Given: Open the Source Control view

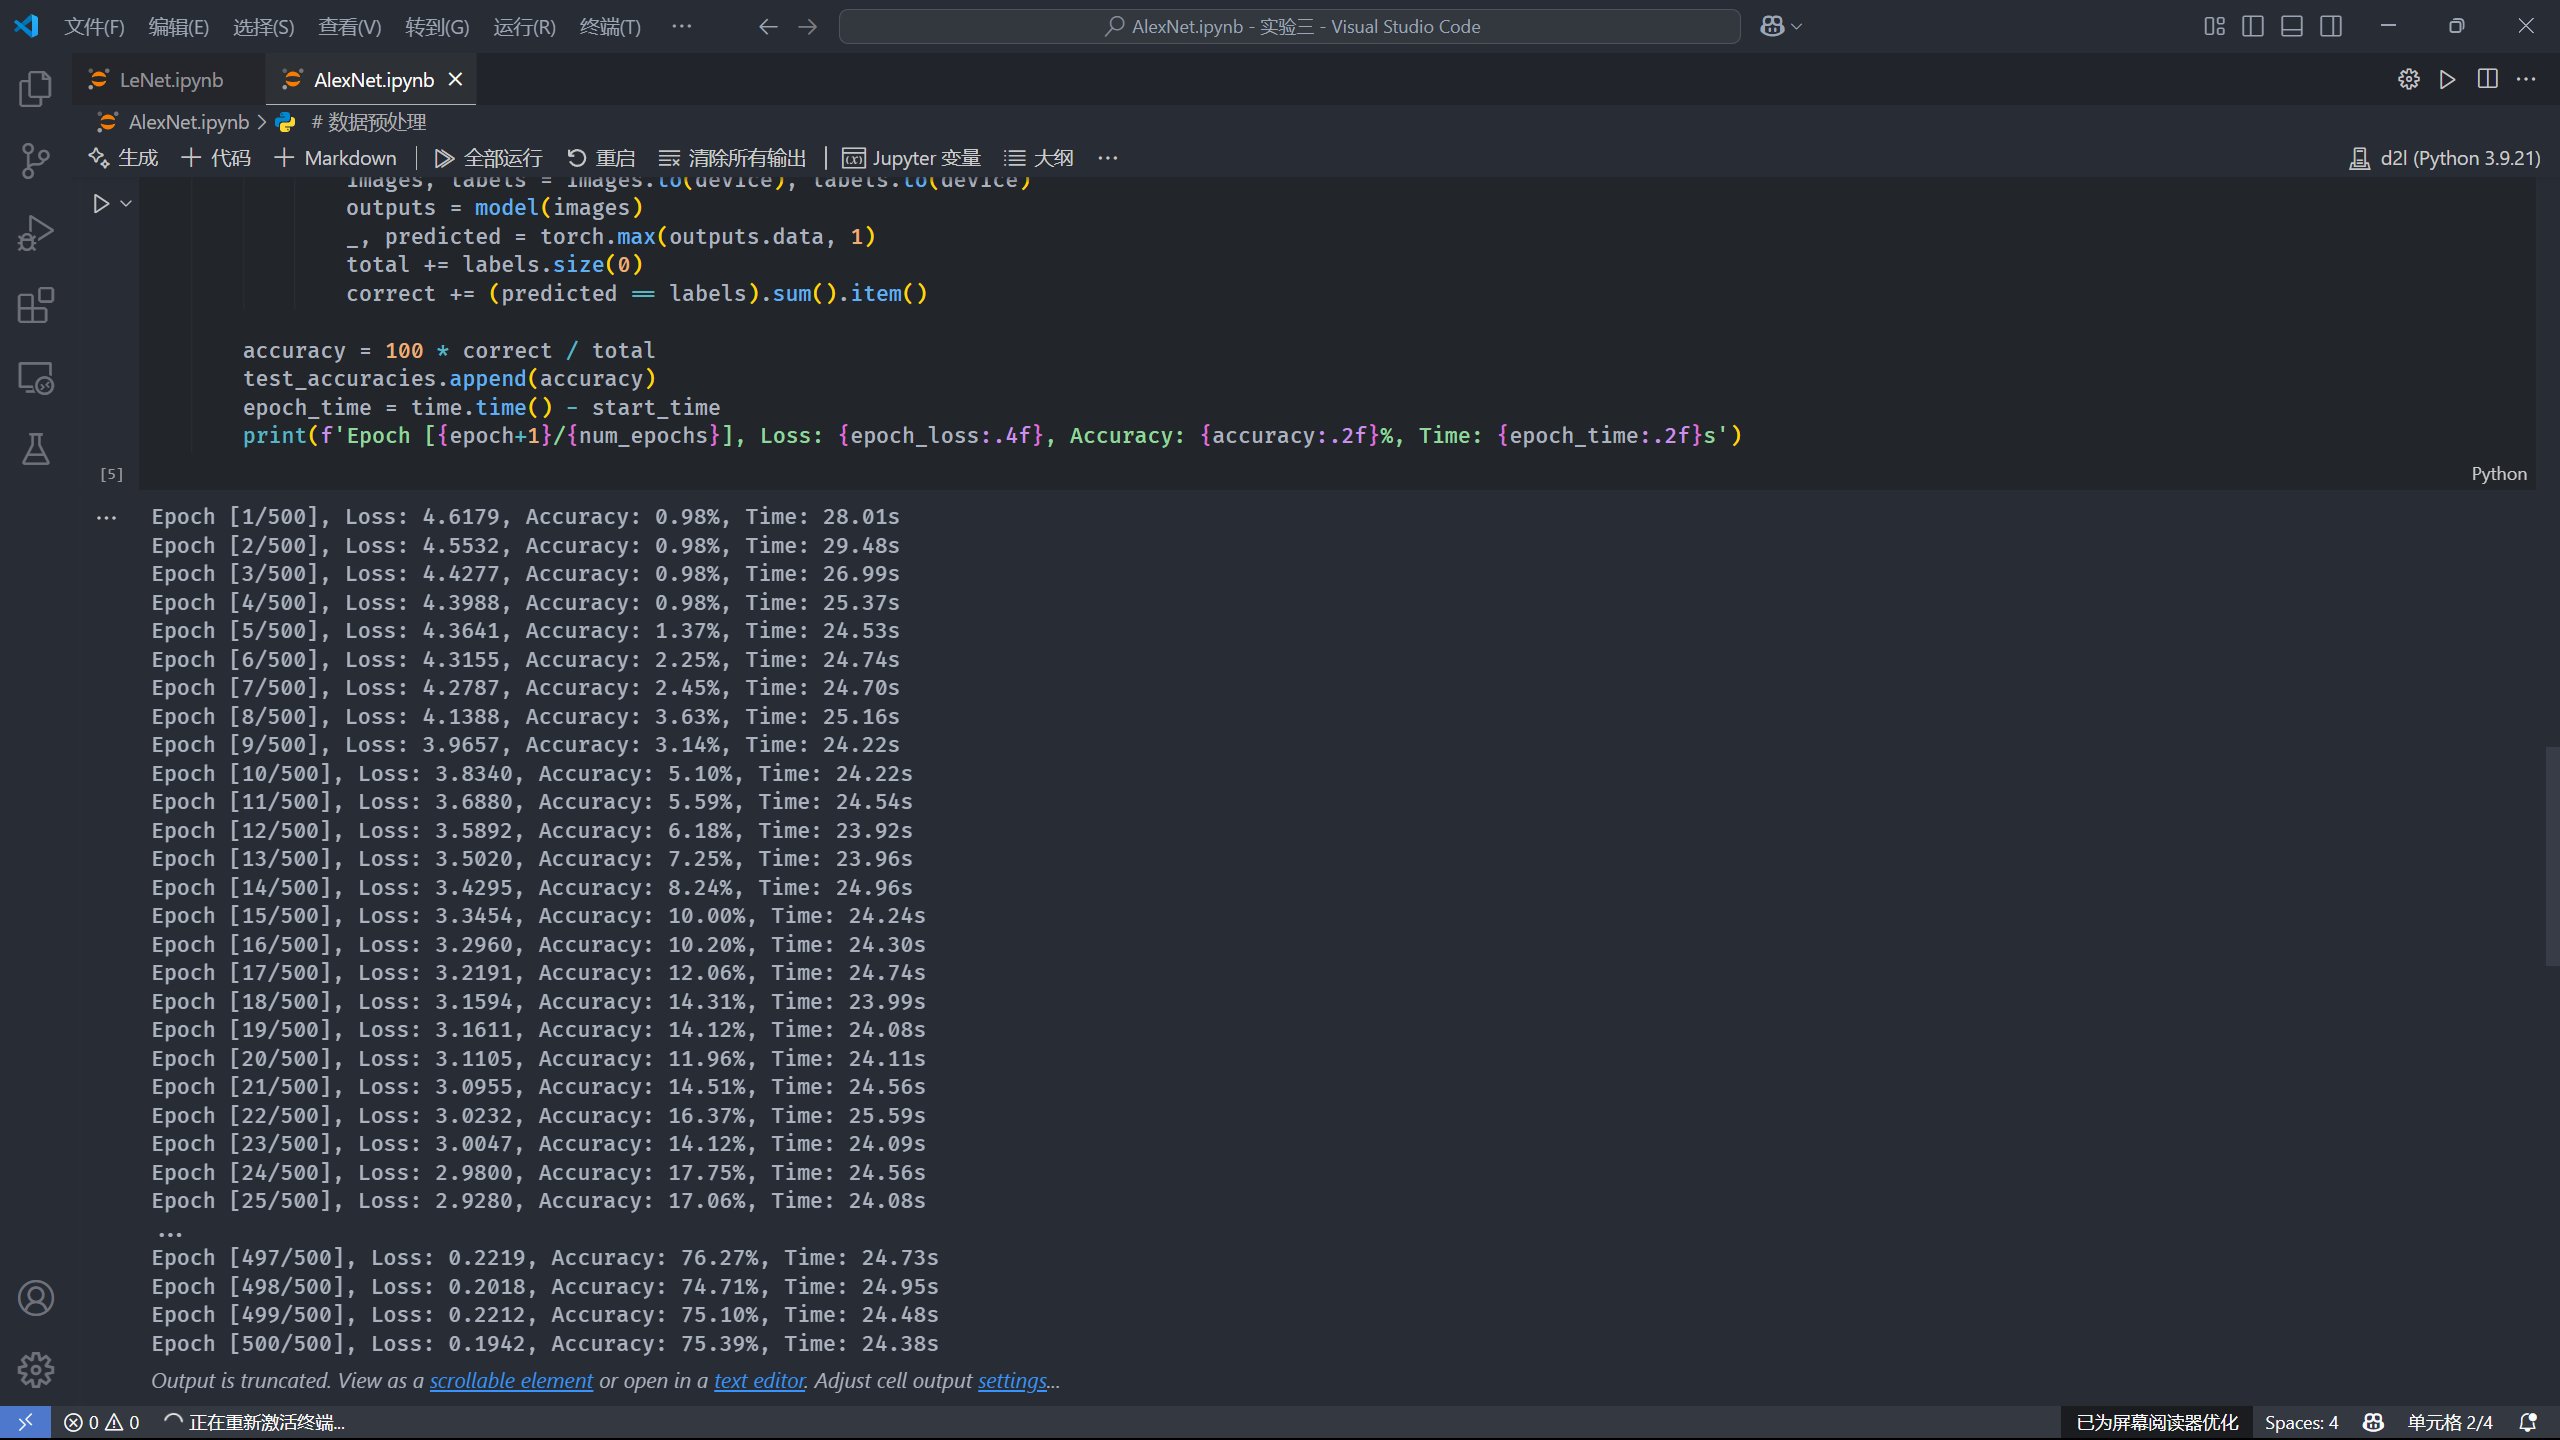Looking at the screenshot, I should 36,161.
